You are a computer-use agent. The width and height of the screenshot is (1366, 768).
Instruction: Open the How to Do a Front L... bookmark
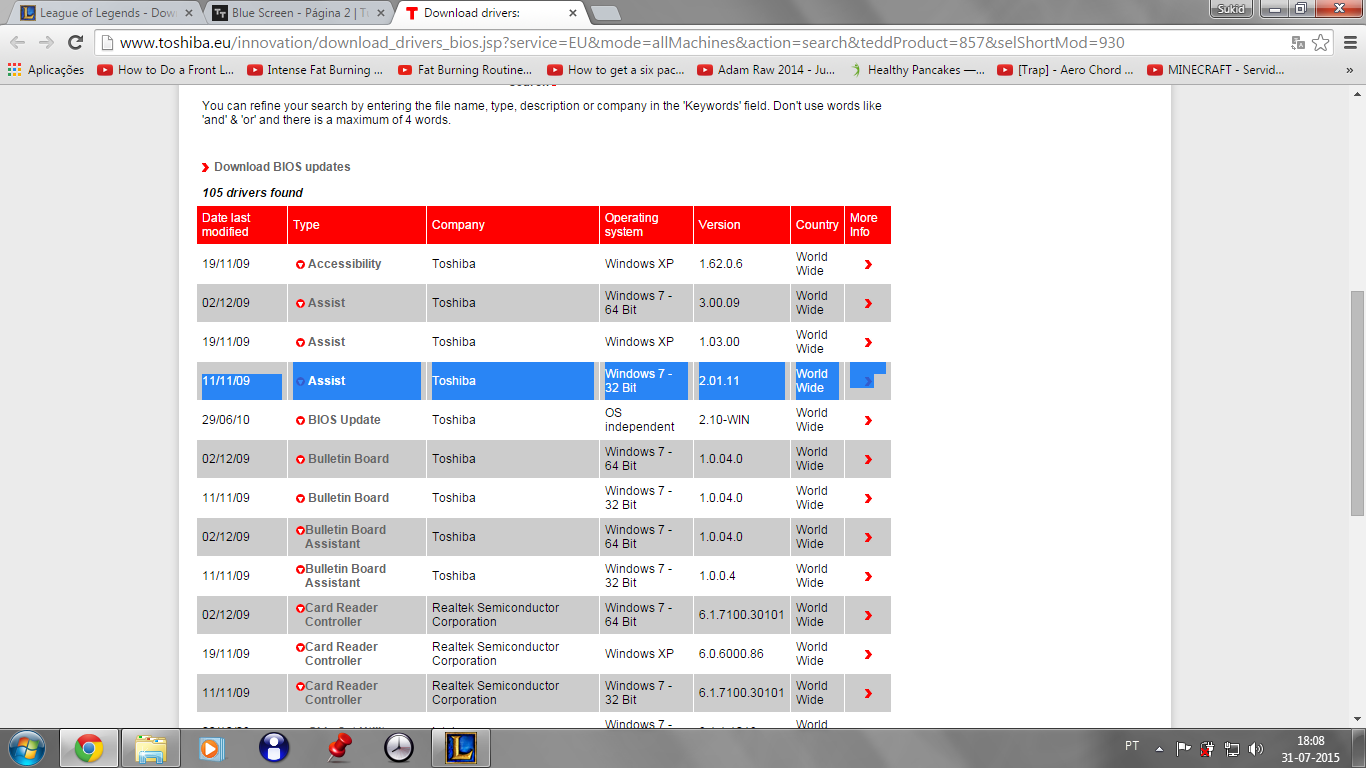point(166,70)
